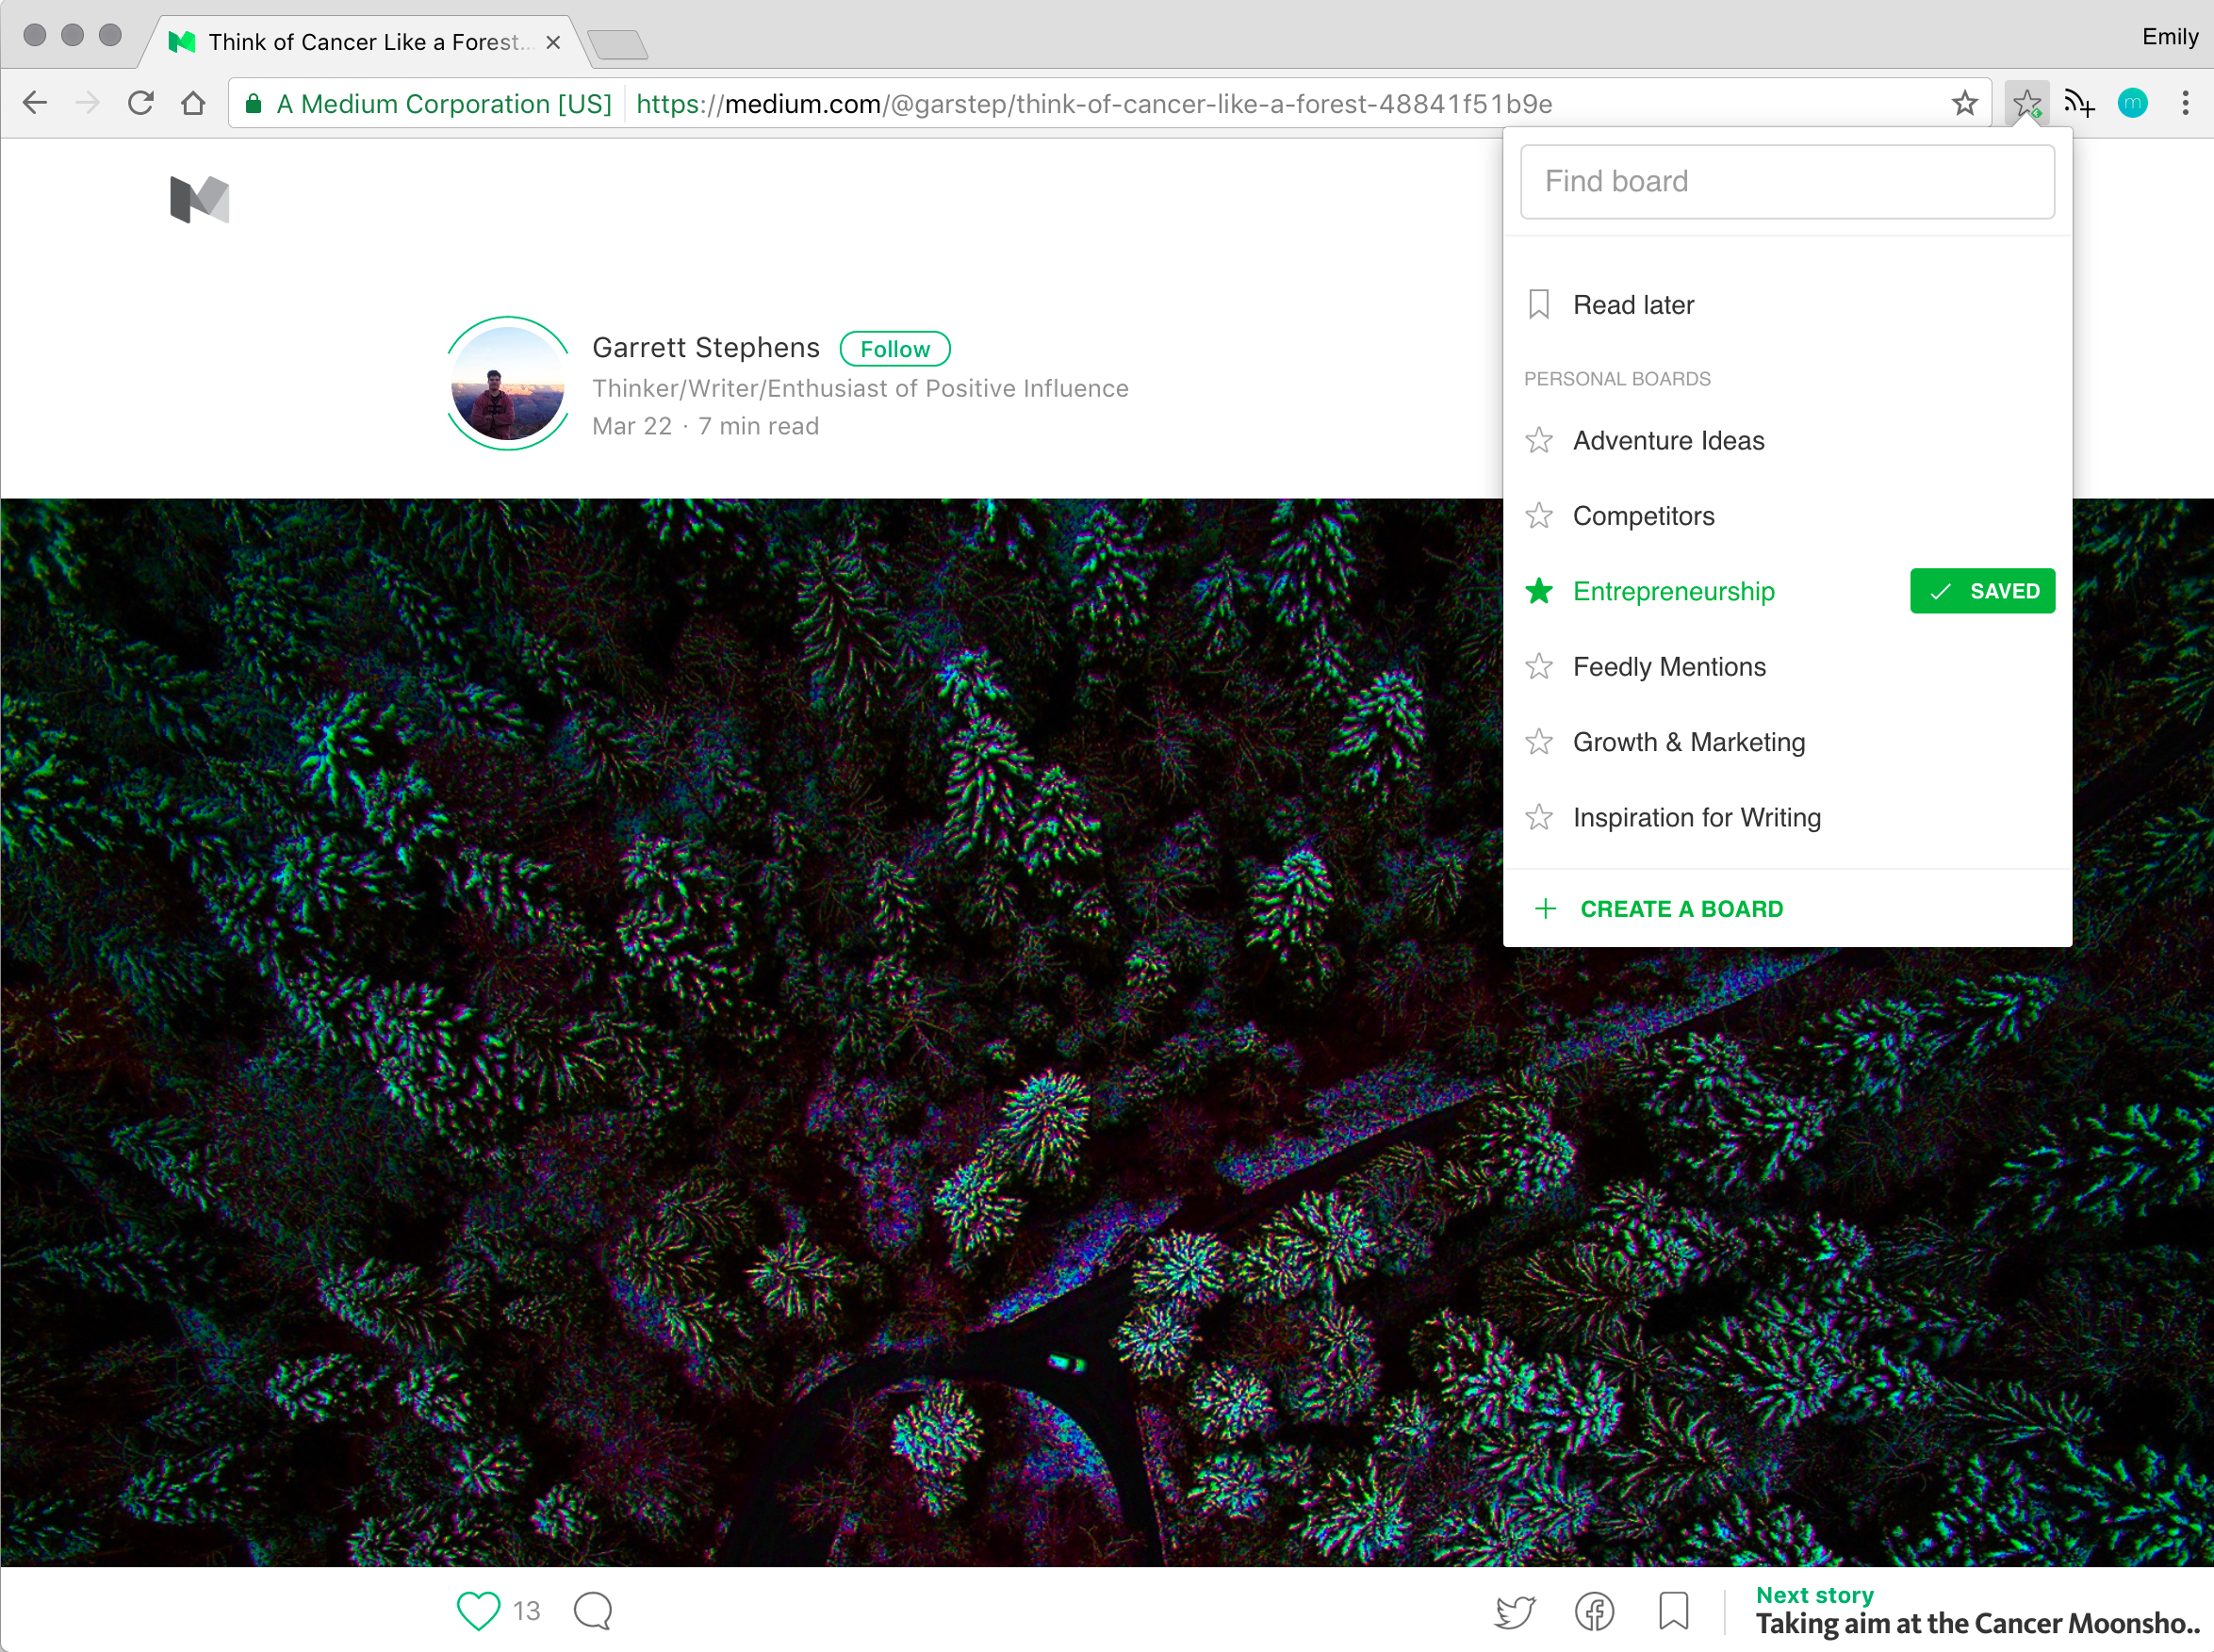Toggle the Competitors board star
Viewport: 2214px width, 1652px height.
(1540, 516)
